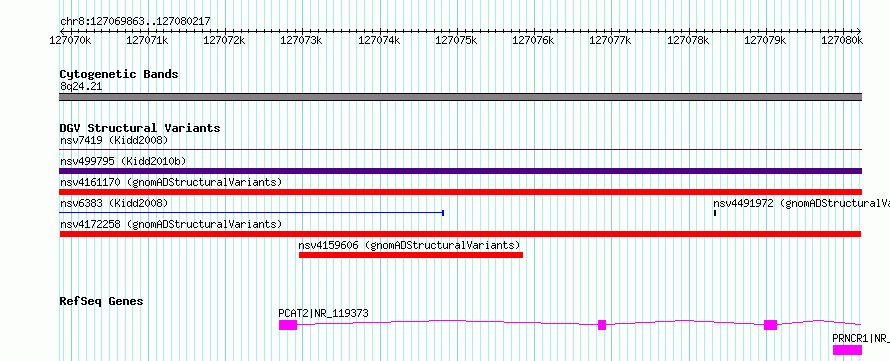
Task: Click the small nsv4491972 variant marker
Action: pos(715,213)
